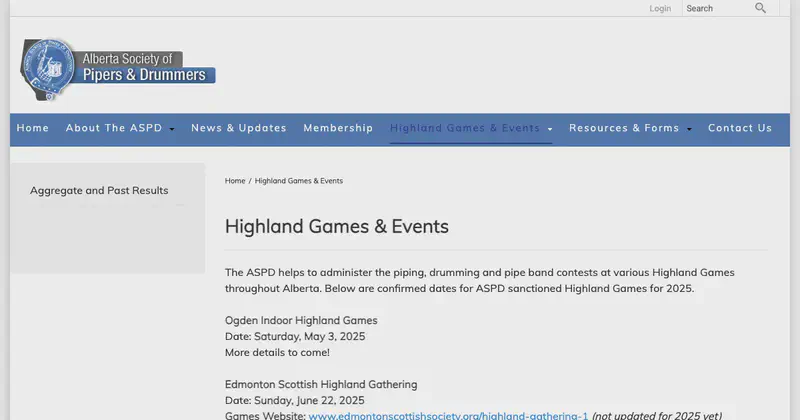Expand Resources & Forms dropdown arrow
Screen dimensions: 800x420
689,129
